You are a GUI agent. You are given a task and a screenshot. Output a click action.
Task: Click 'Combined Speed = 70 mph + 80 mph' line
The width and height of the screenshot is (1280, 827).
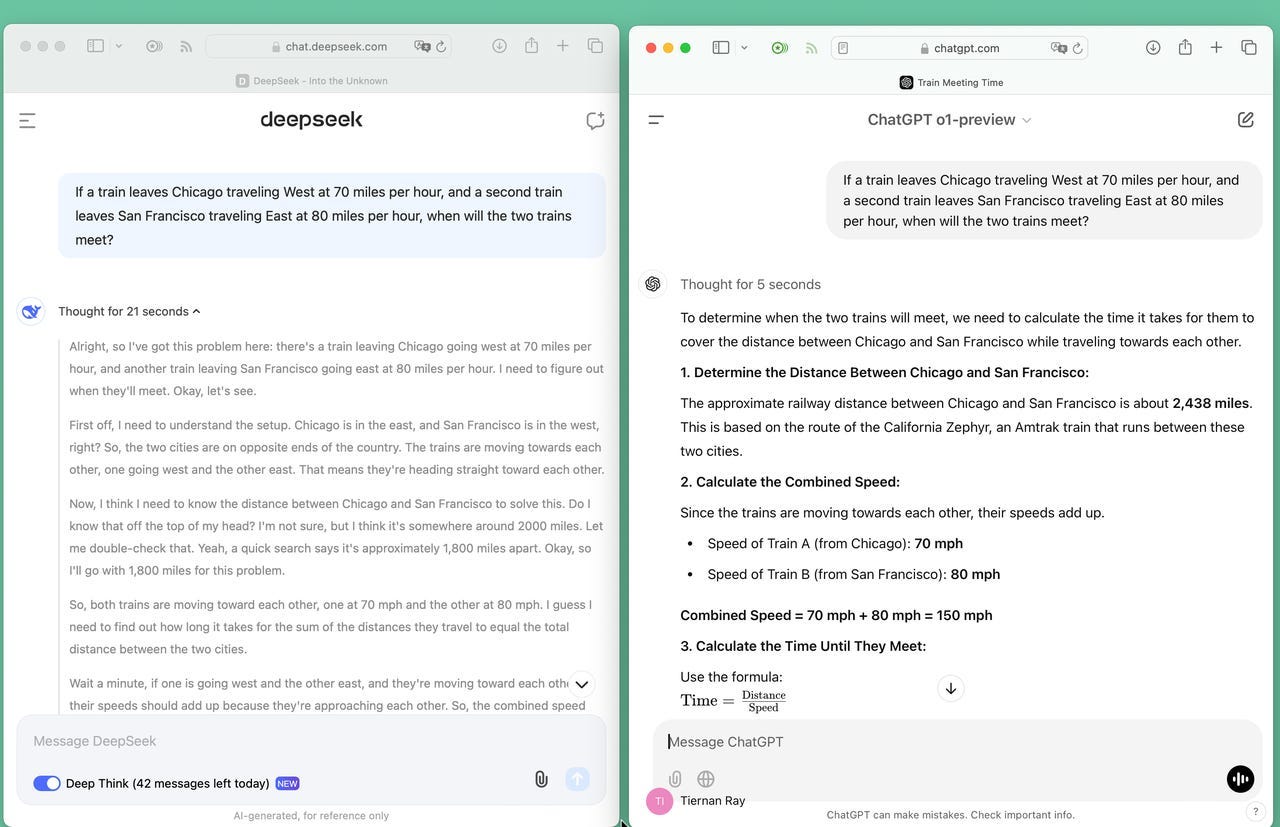click(836, 615)
